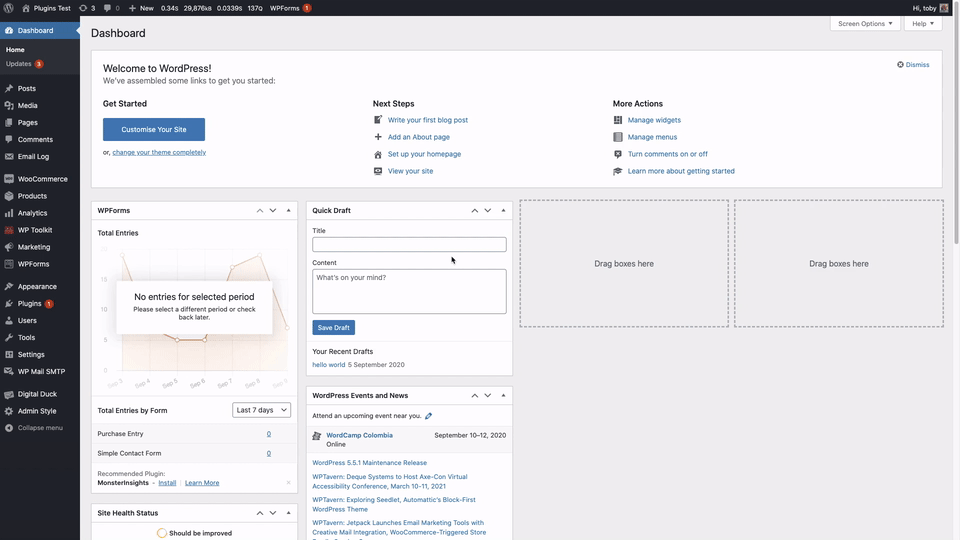Open the Last 7 days dropdown
Screen dimensions: 960x540
click(261, 410)
